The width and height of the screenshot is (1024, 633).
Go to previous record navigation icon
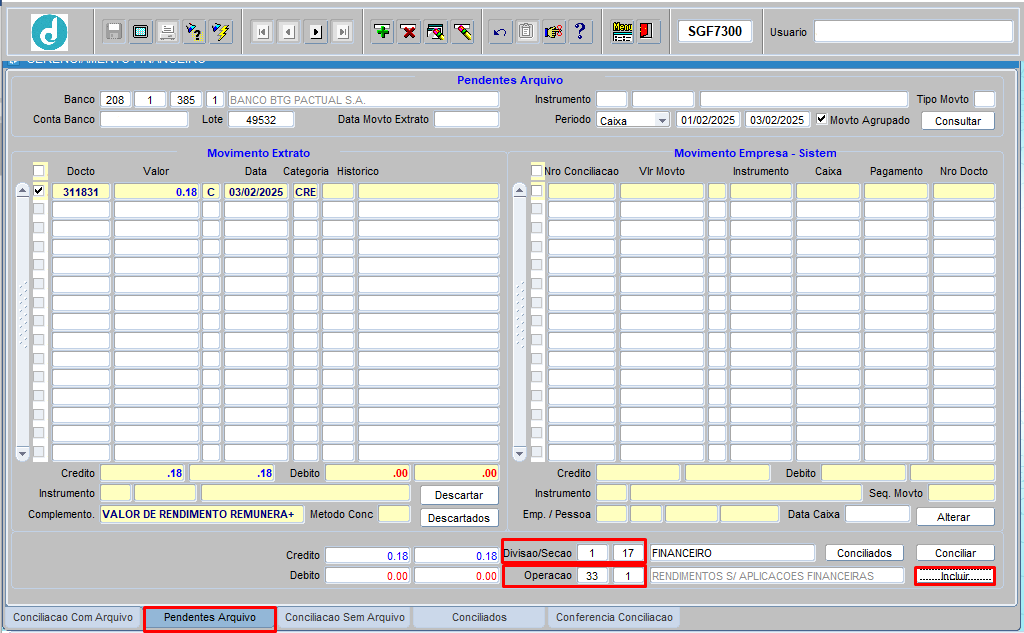[289, 31]
